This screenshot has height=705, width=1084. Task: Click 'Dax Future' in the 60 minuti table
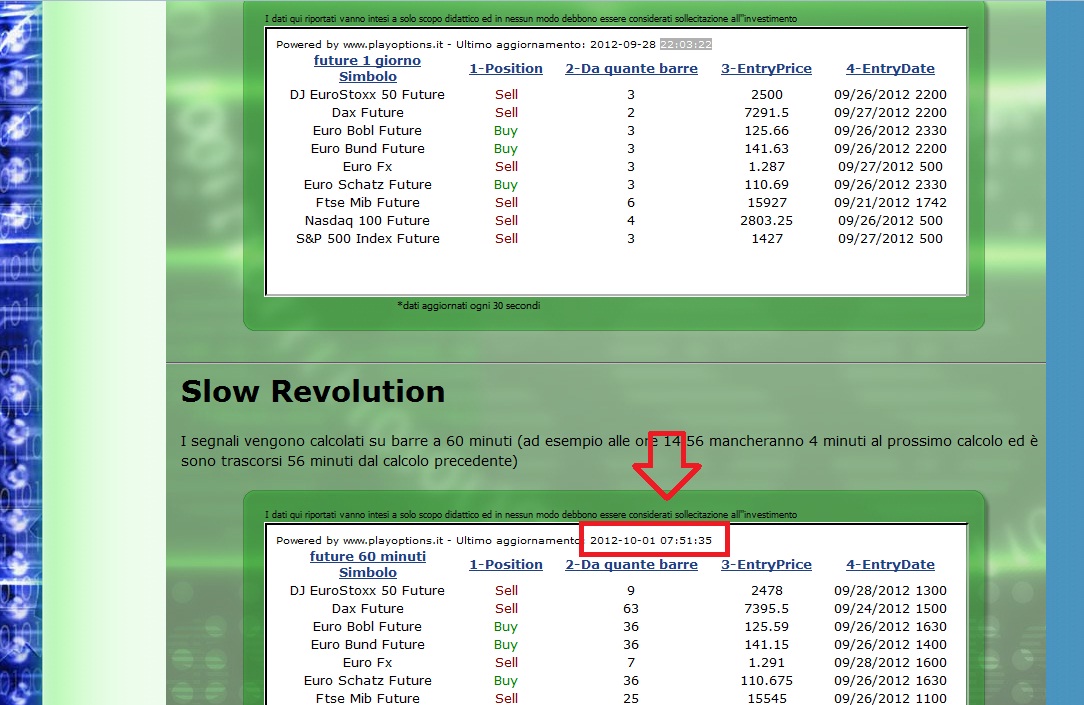click(x=367, y=609)
